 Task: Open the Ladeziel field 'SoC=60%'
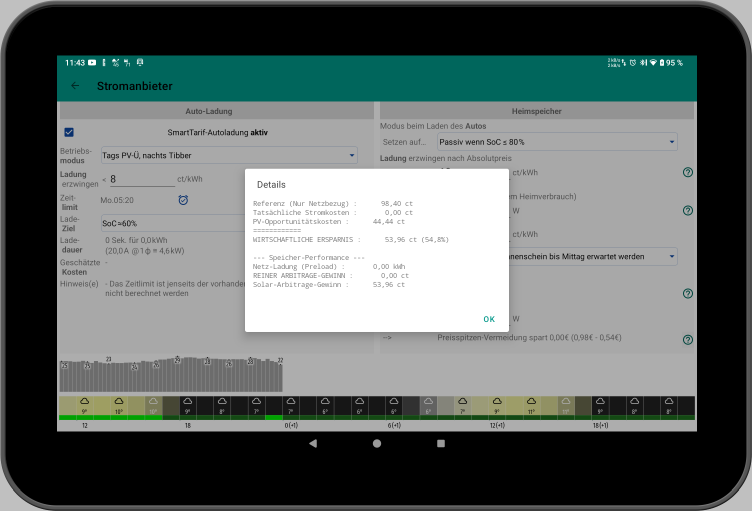173,223
